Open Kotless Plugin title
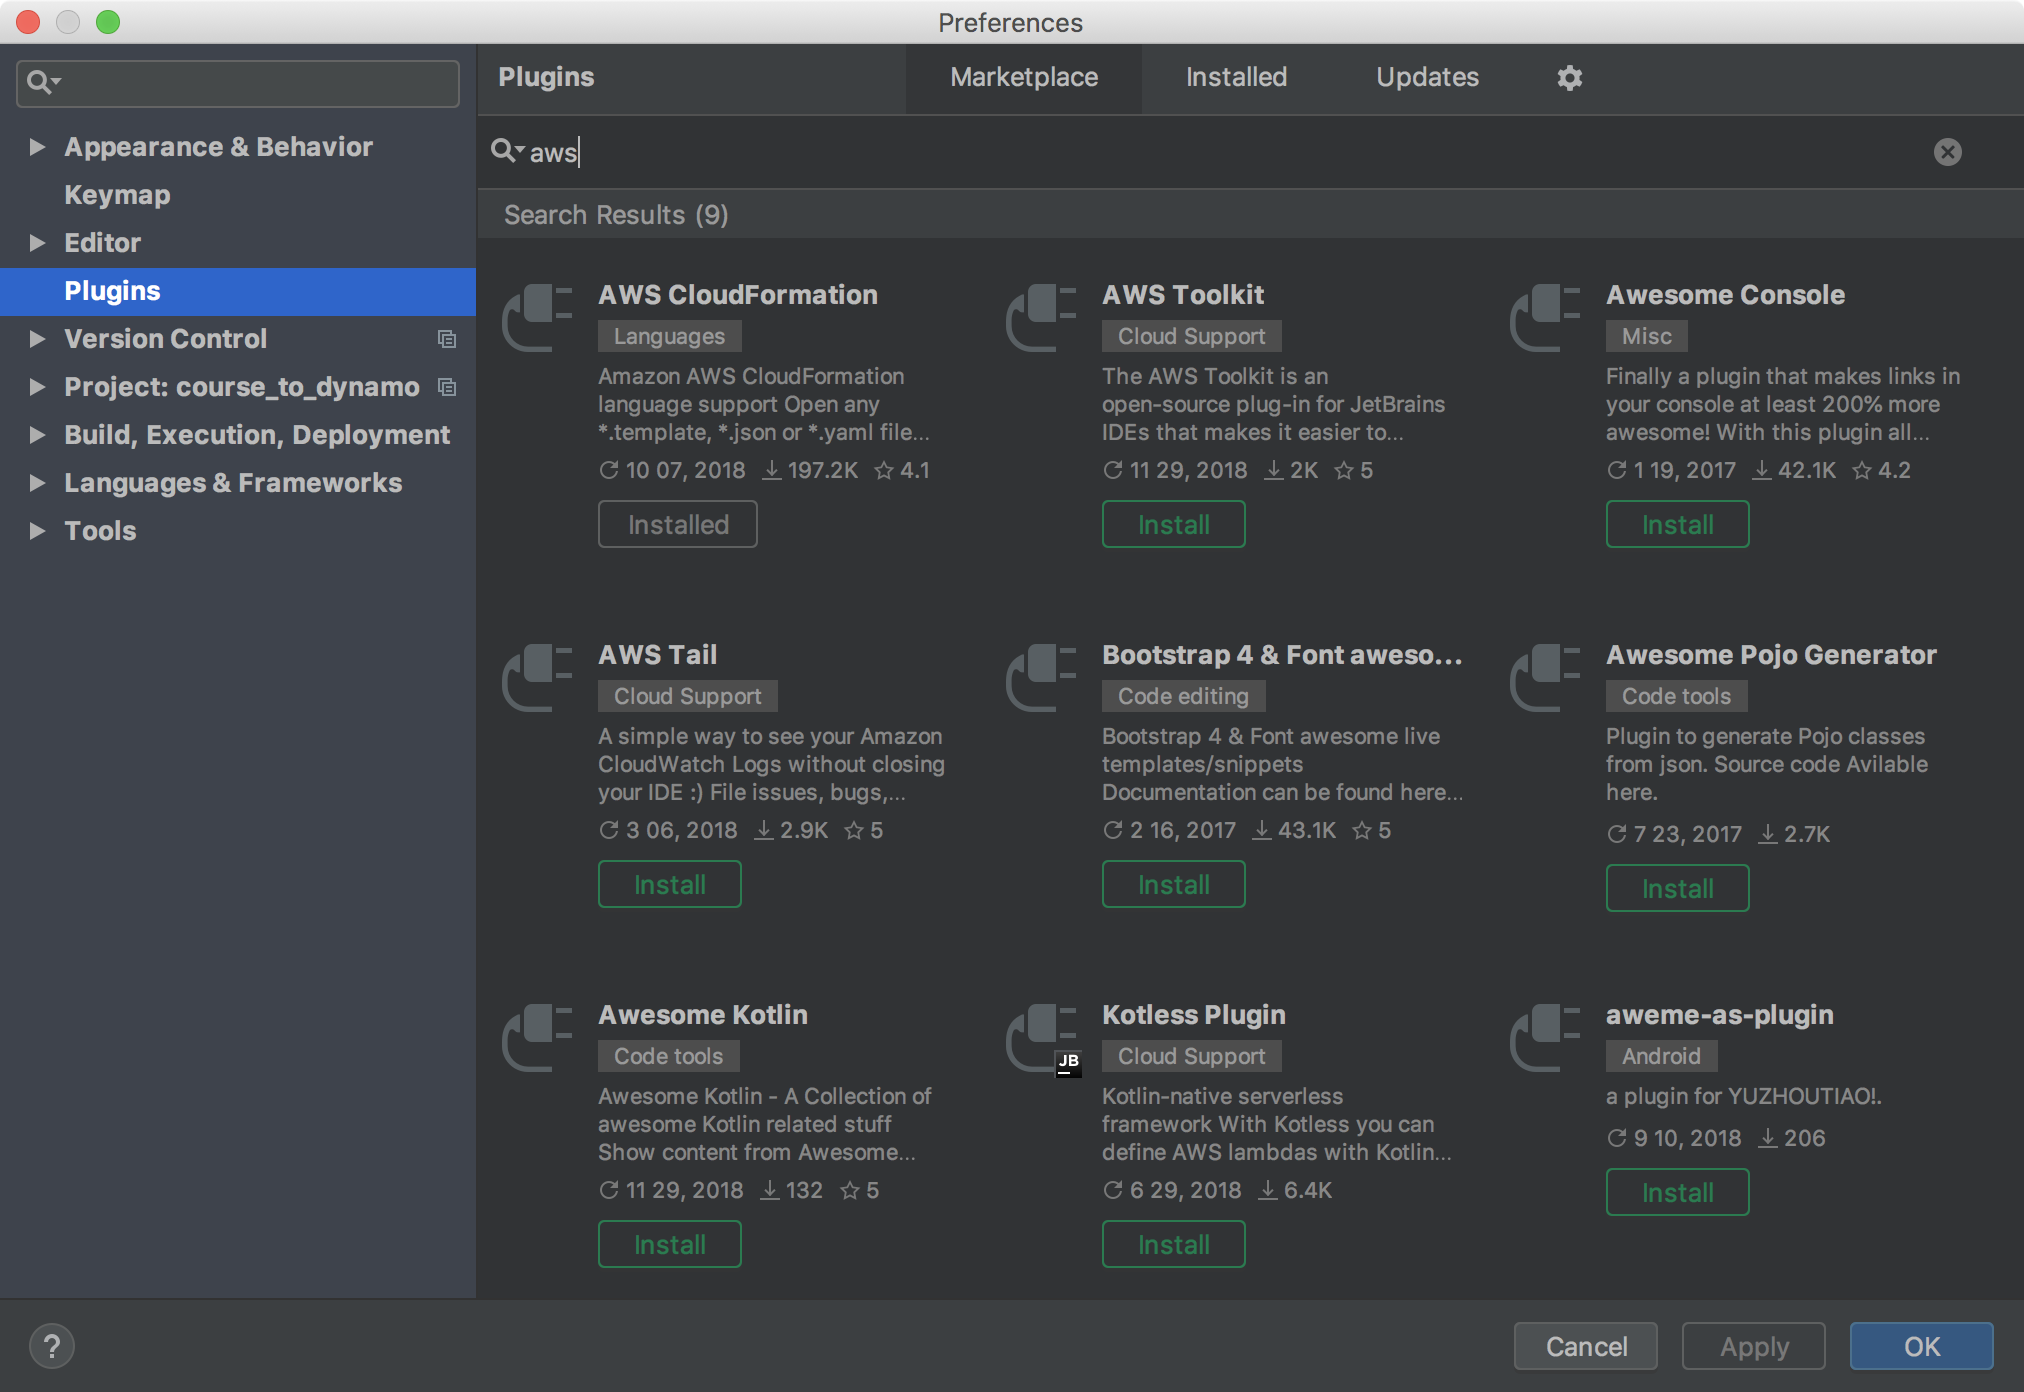The image size is (2024, 1392). pos(1194,1015)
